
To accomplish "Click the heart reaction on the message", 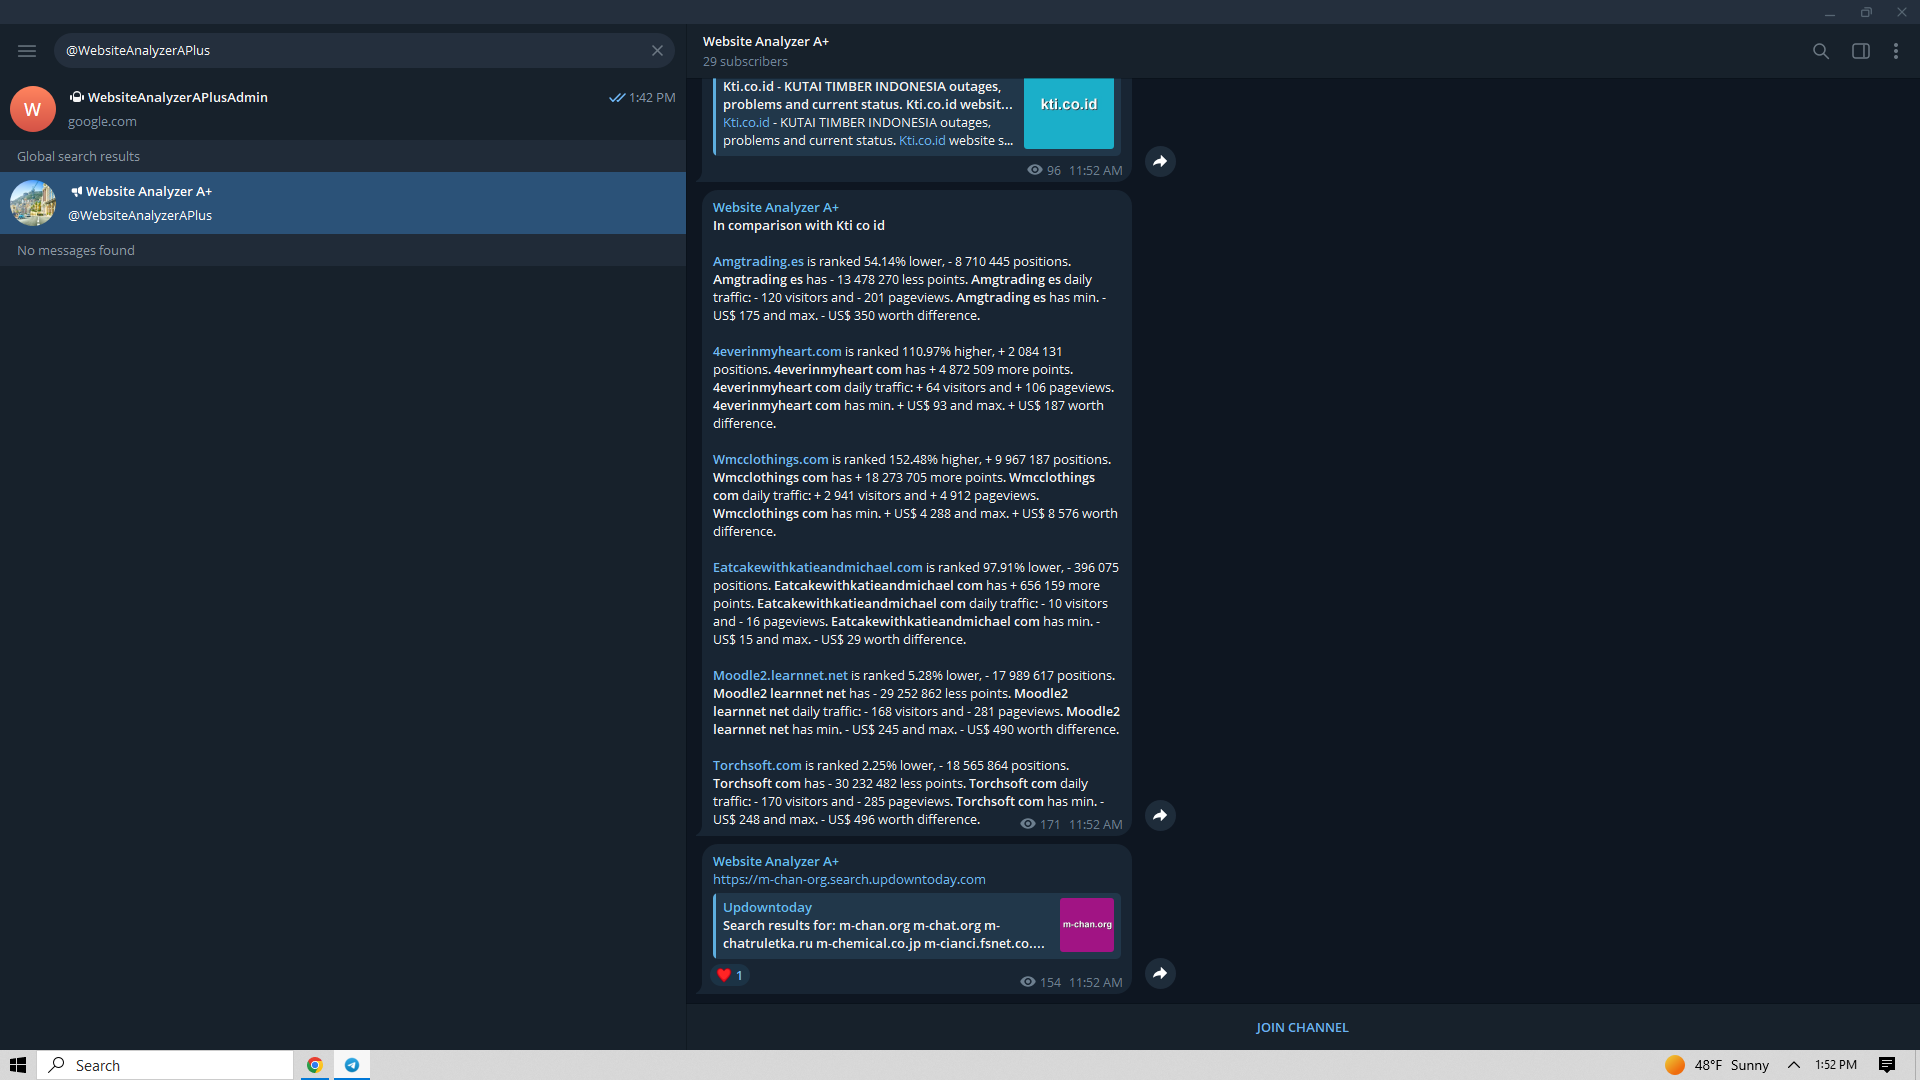I will coord(729,975).
